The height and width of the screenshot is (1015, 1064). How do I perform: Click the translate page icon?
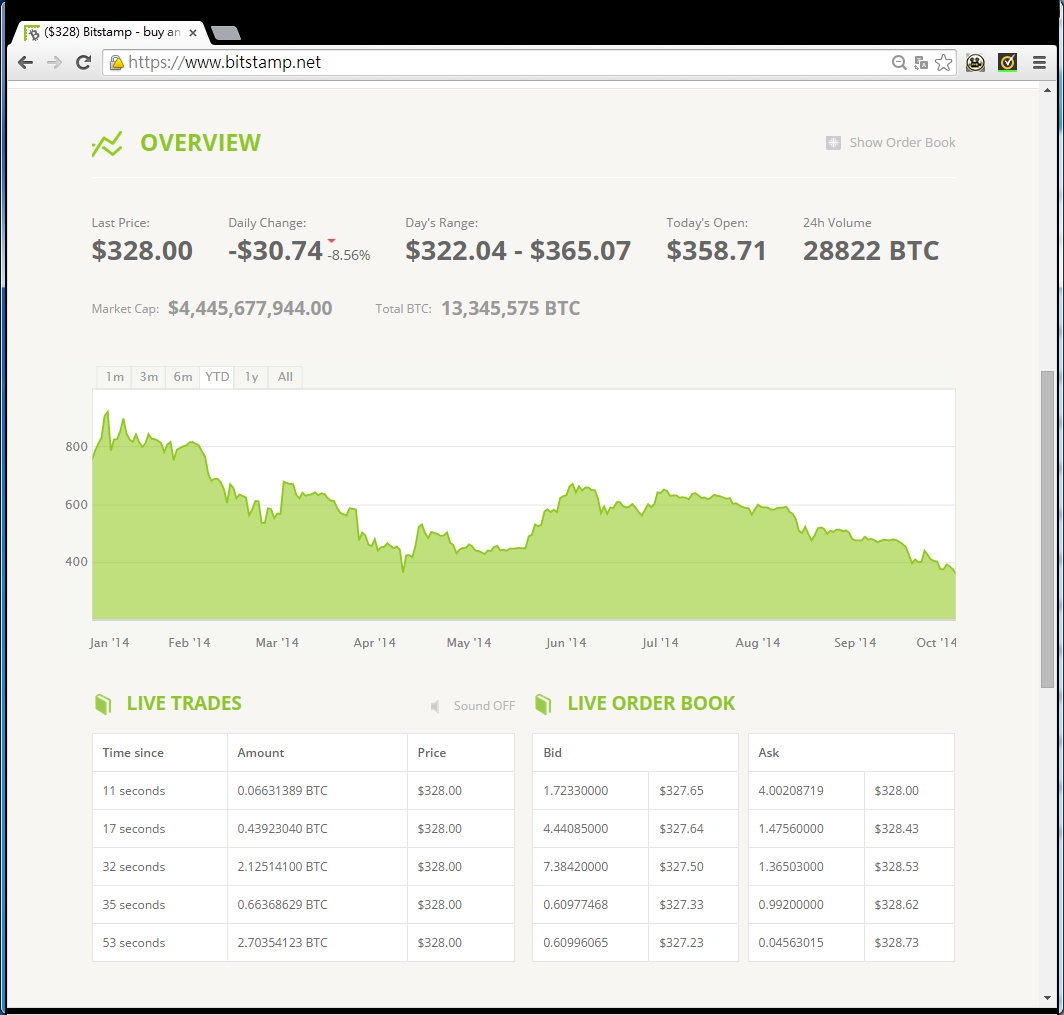(x=921, y=62)
